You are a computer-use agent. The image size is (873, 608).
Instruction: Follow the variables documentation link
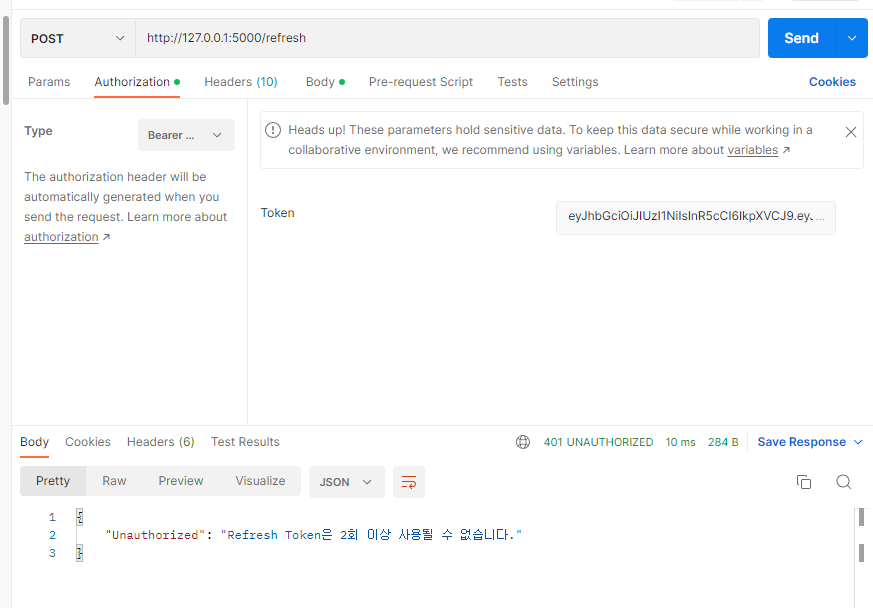753,150
